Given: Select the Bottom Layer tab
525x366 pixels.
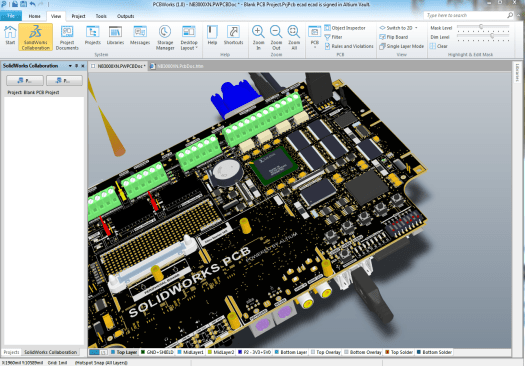Looking at the screenshot, I should tap(291, 352).
